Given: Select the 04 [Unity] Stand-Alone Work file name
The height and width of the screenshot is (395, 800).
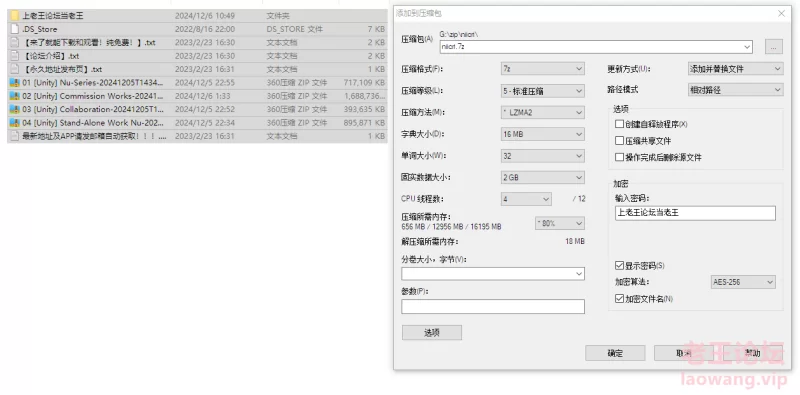Looking at the screenshot, I should coord(93,122).
